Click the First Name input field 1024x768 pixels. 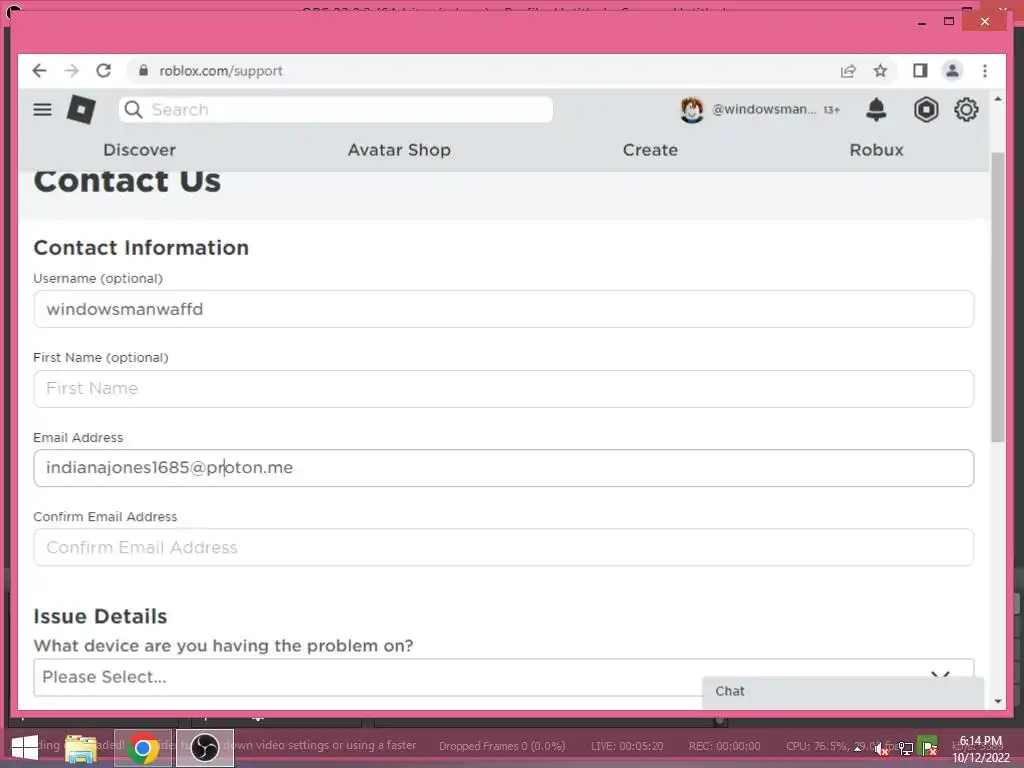(x=504, y=389)
